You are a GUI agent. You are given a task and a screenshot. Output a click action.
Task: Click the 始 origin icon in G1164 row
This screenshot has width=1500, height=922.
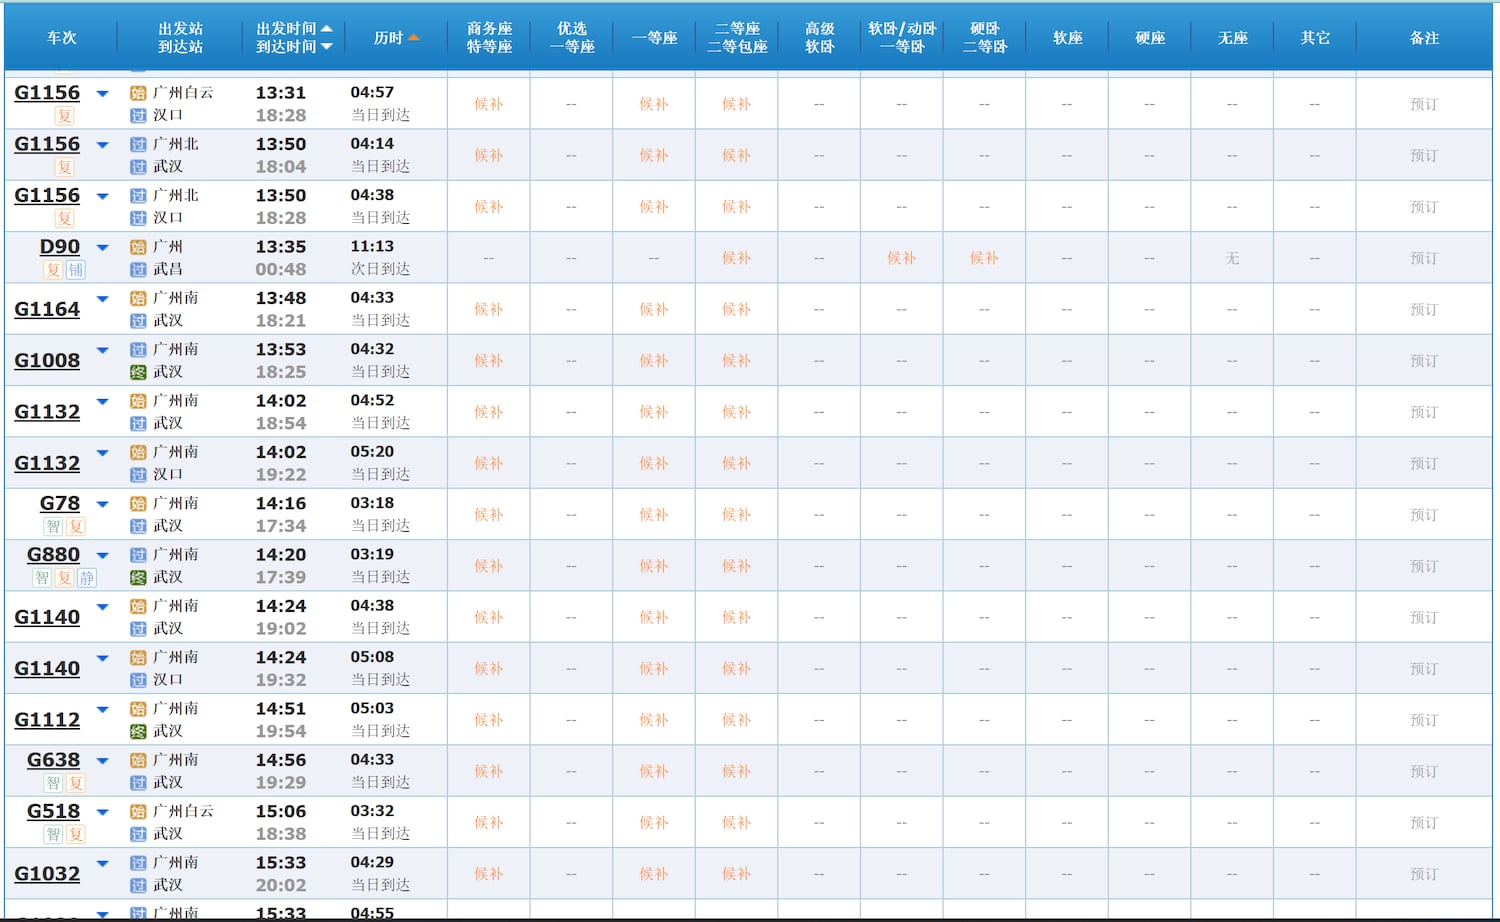138,298
